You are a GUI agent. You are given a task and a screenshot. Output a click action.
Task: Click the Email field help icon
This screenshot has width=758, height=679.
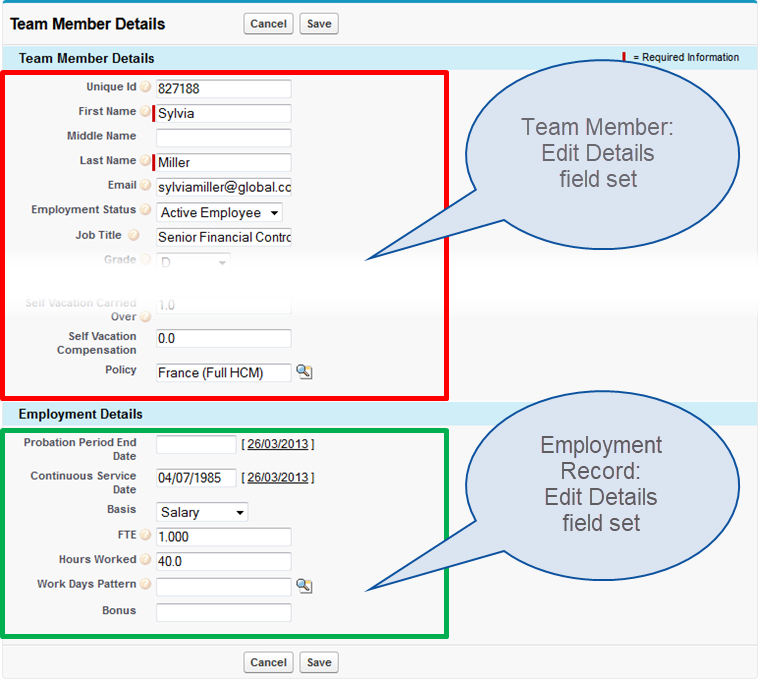(146, 186)
